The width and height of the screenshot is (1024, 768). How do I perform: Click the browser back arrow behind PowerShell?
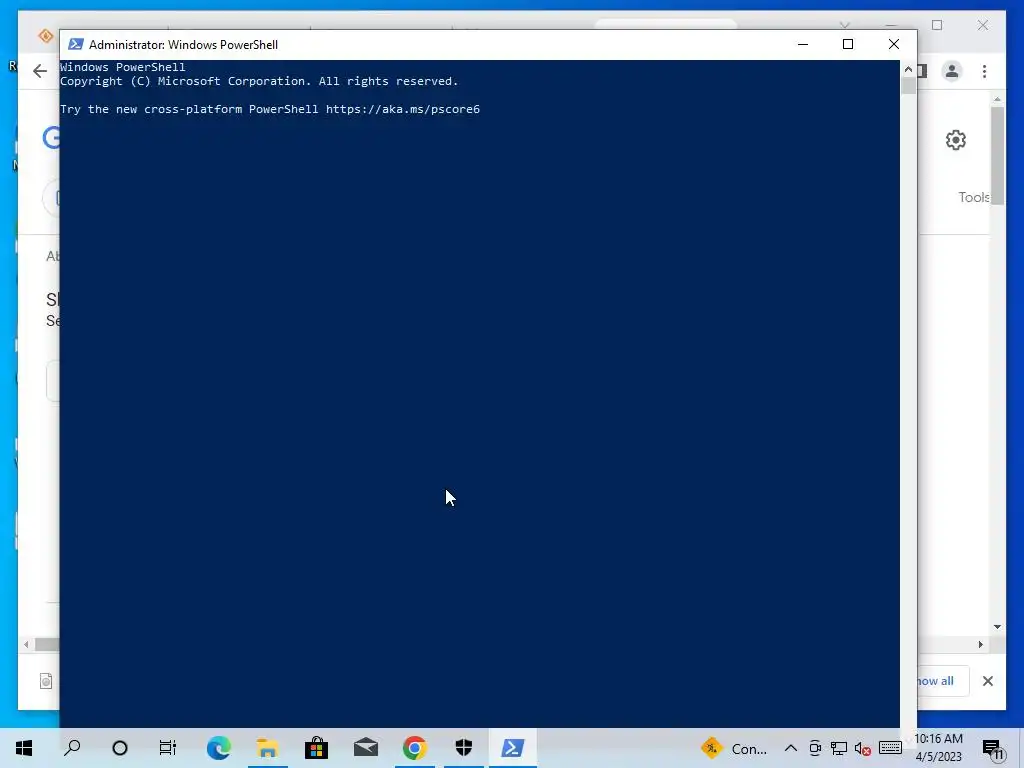click(40, 71)
